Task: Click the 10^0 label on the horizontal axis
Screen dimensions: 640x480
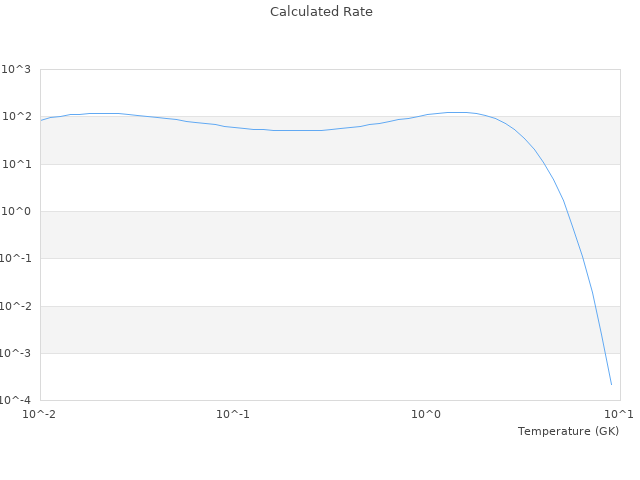Action: tap(427, 414)
